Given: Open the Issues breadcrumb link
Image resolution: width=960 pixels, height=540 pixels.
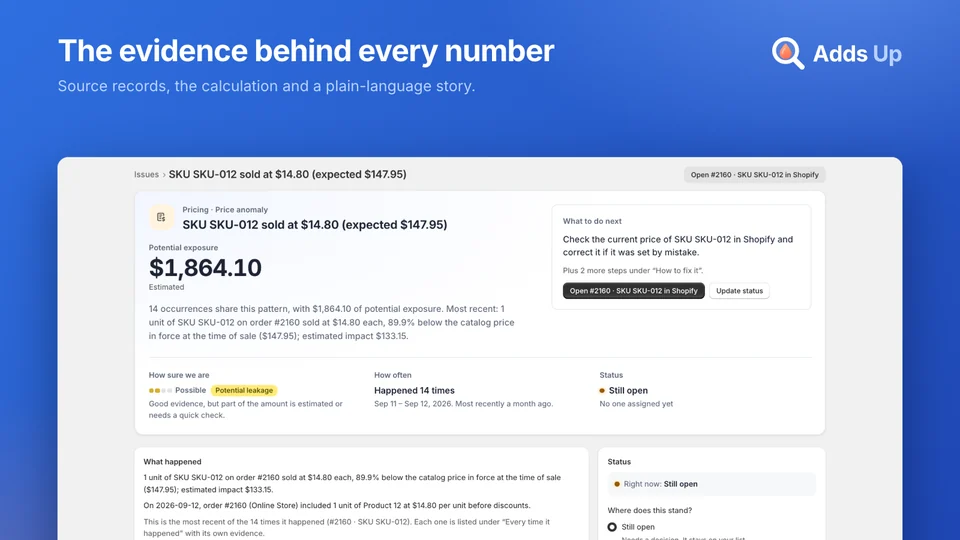Looking at the screenshot, I should 146,174.
